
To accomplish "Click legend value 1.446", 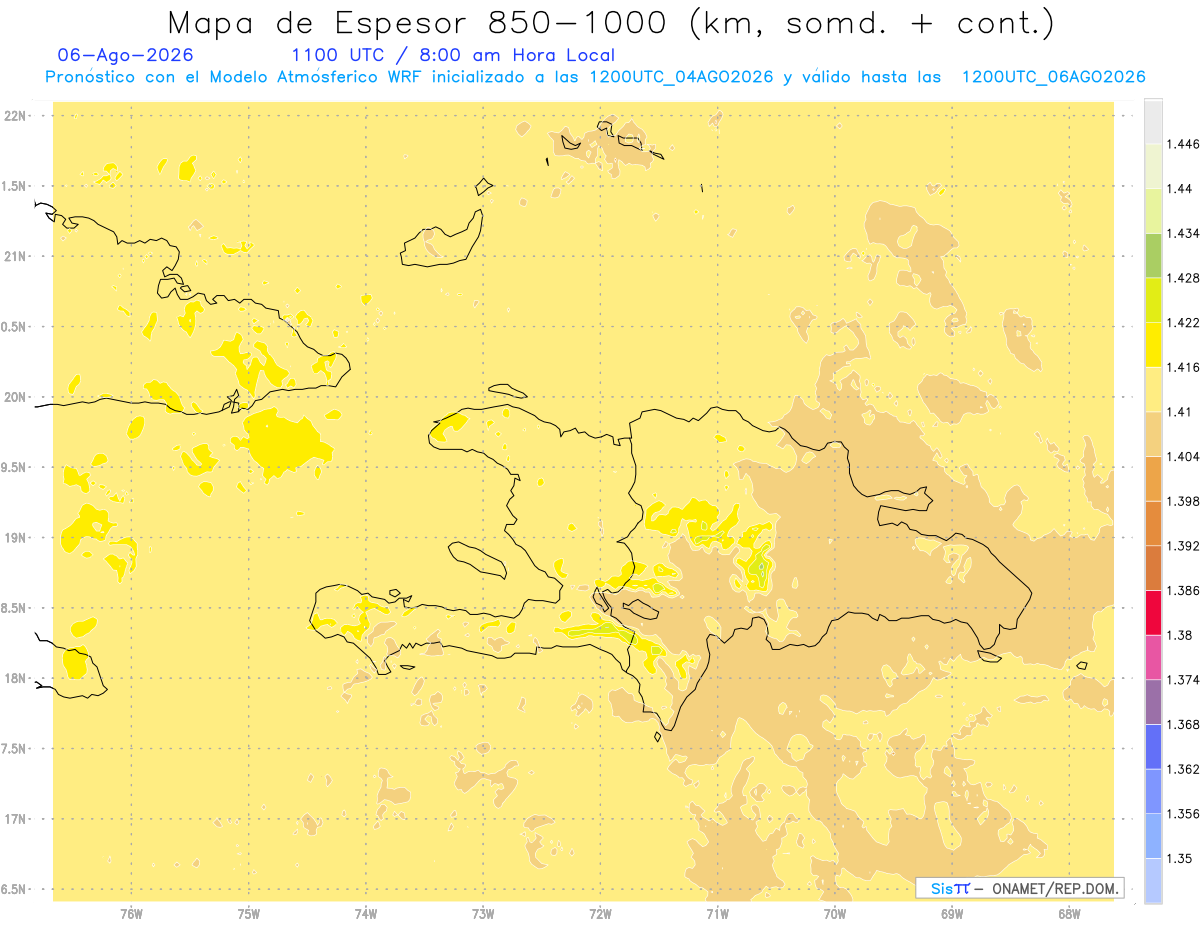I will click(1183, 144).
